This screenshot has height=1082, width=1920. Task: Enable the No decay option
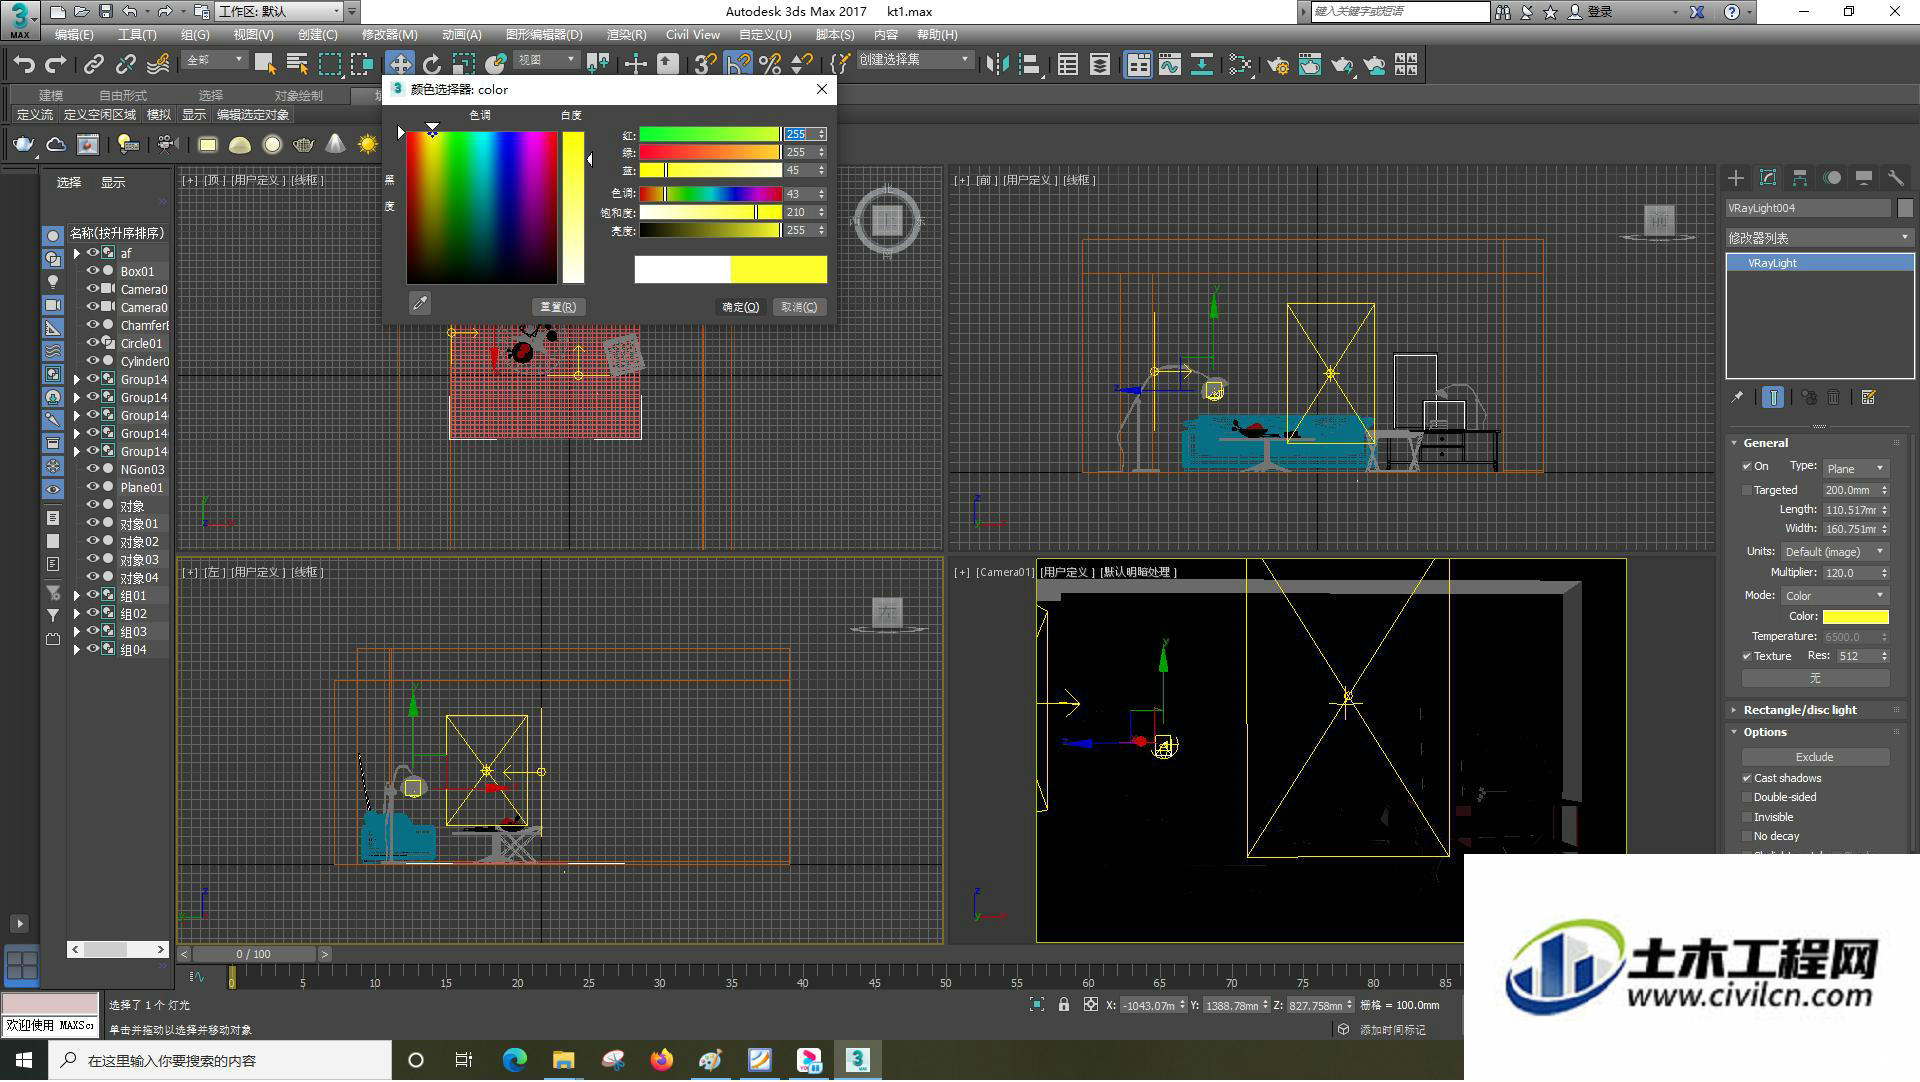(x=1747, y=837)
